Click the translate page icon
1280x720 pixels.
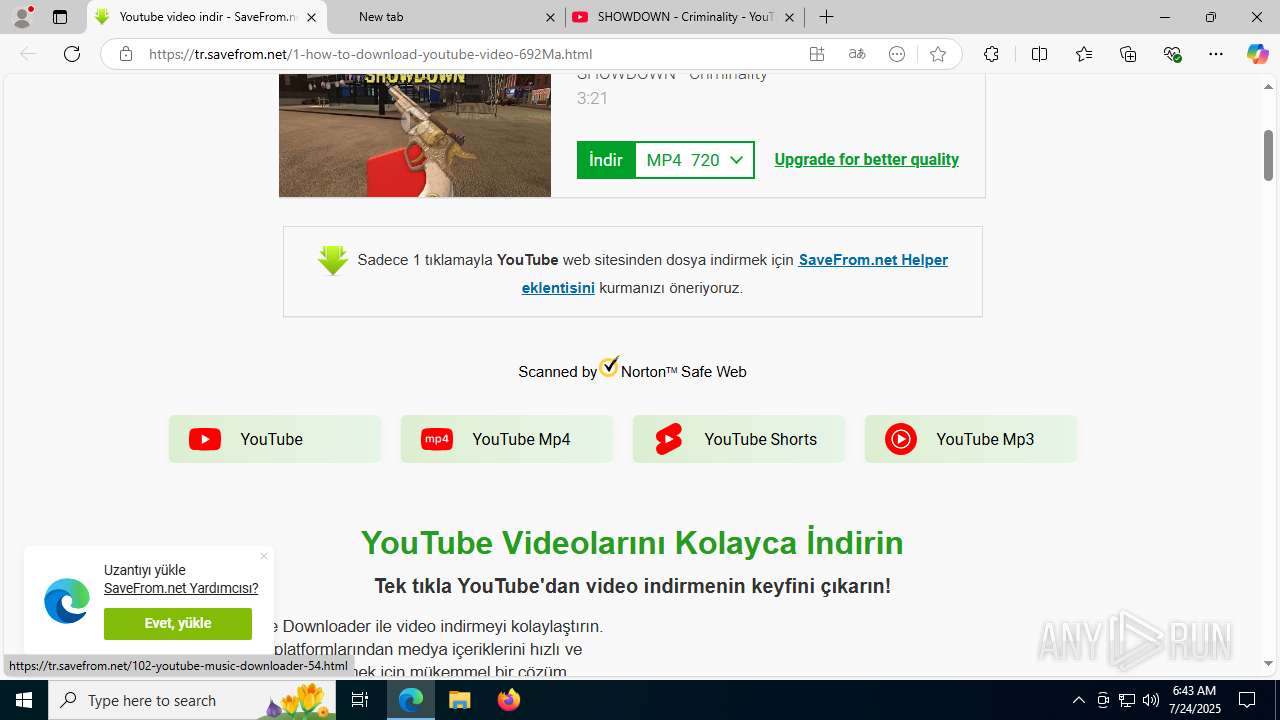tap(857, 54)
